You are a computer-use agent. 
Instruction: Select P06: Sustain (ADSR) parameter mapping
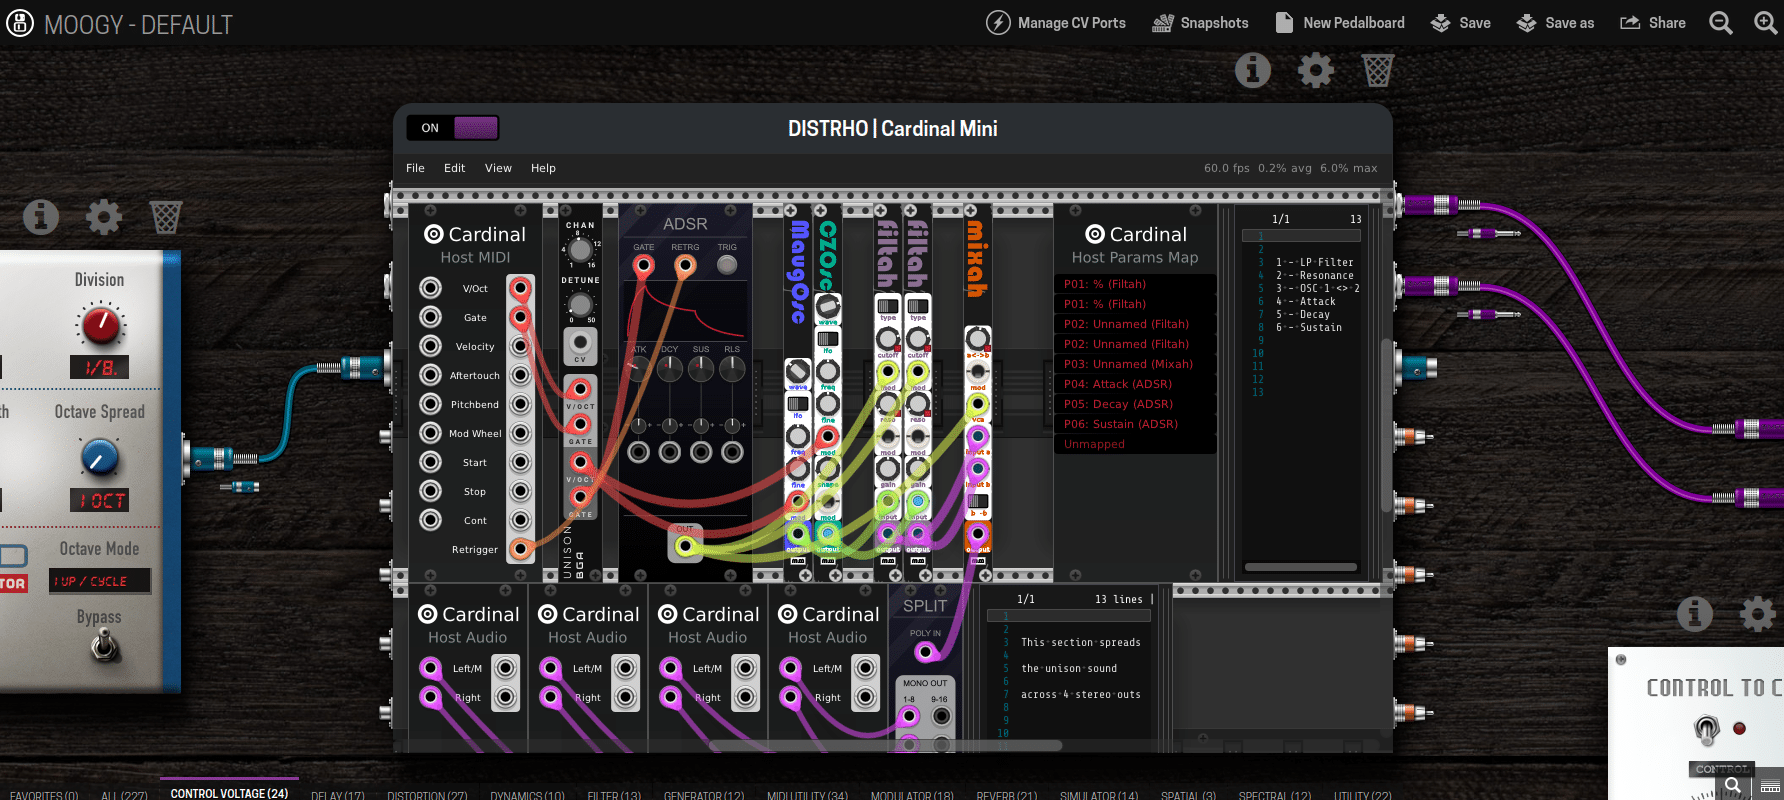1135,424
